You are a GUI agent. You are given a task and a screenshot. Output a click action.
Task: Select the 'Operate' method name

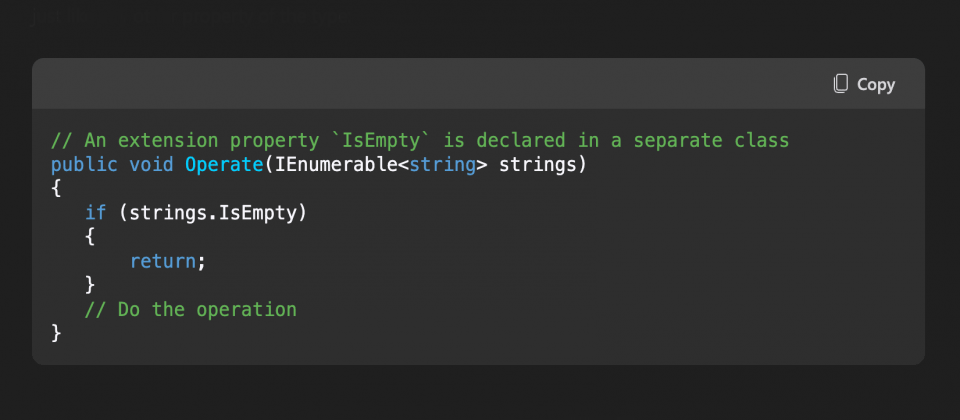click(x=224, y=165)
